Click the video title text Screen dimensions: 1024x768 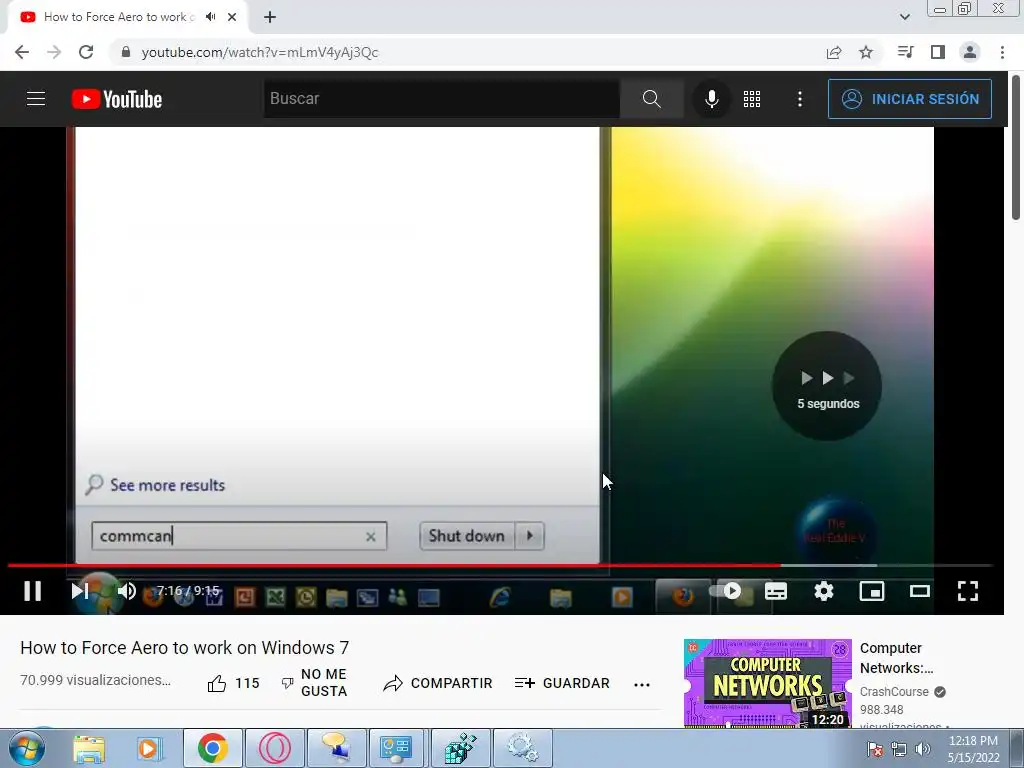pyautogui.click(x=185, y=648)
